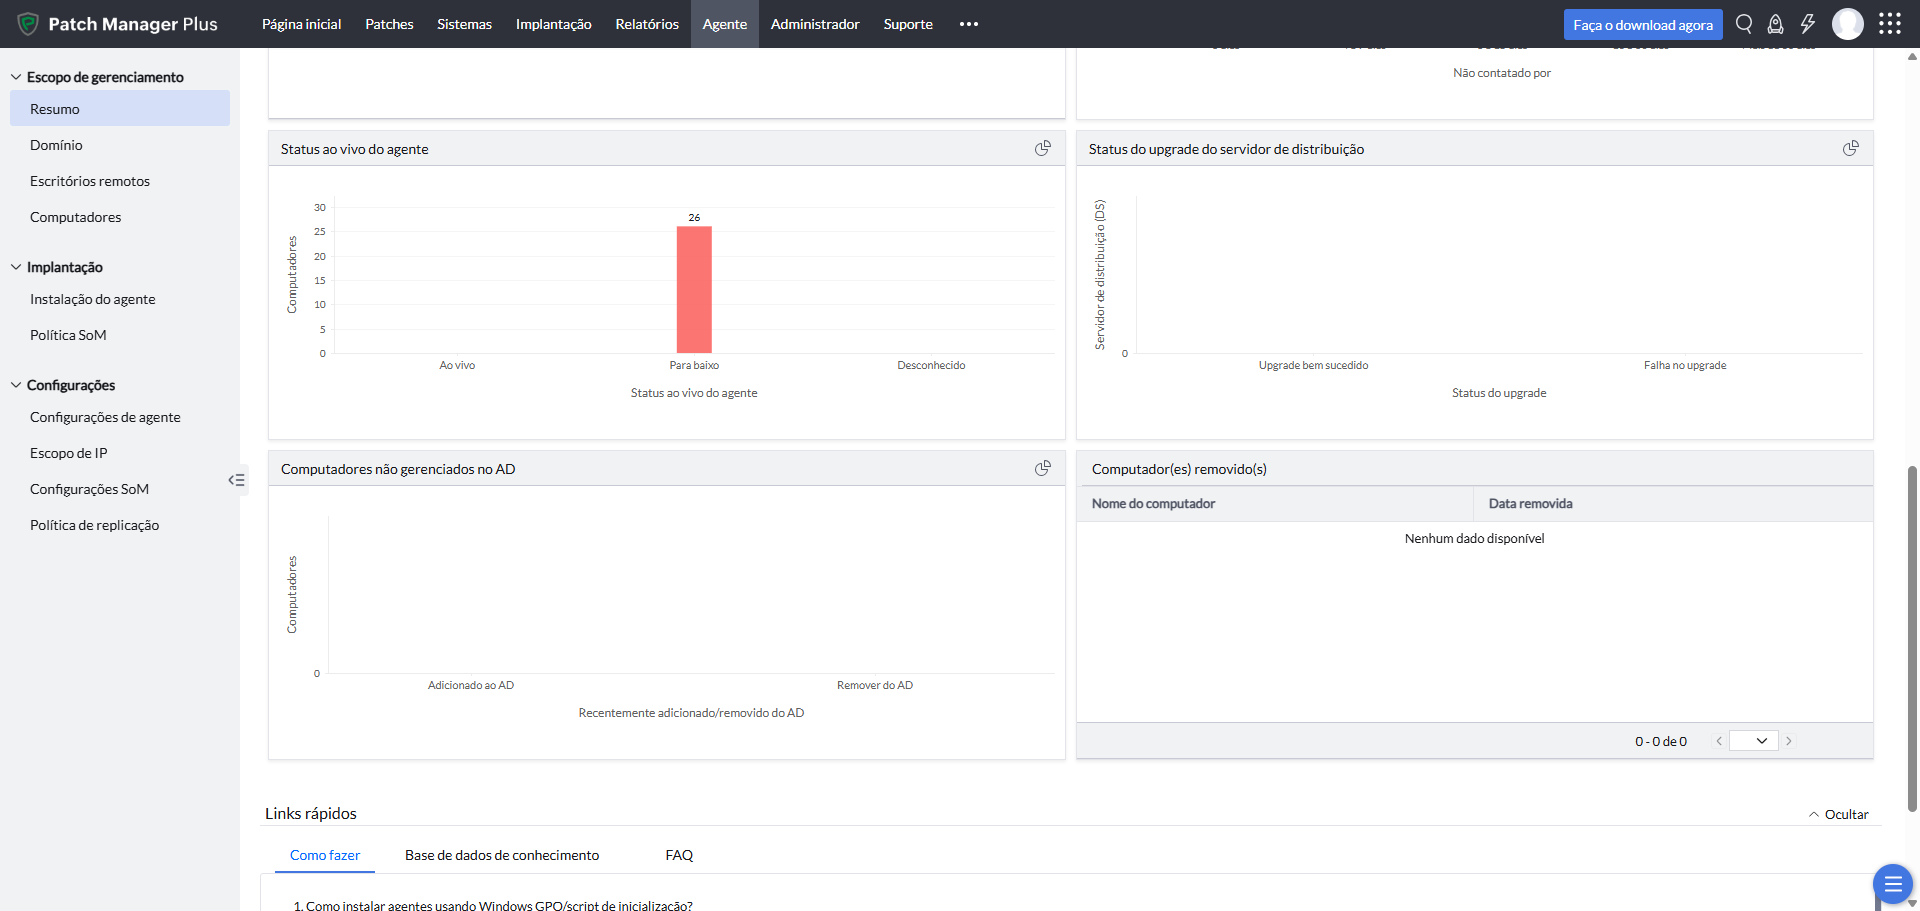1920x911 pixels.
Task: Switch to the FAQ tab
Action: click(679, 855)
